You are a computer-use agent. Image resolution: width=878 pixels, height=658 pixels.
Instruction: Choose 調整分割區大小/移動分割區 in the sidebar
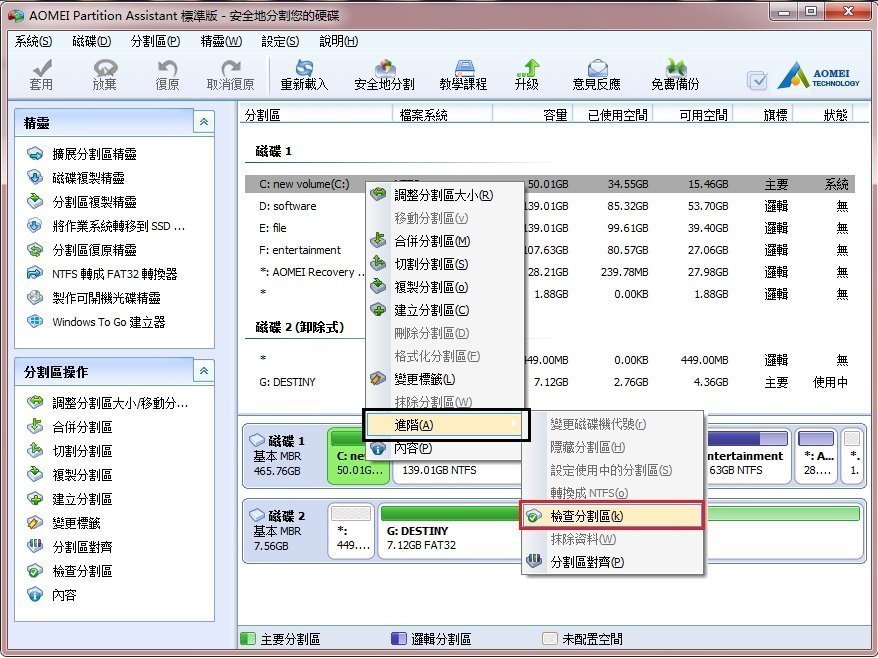pyautogui.click(x=108, y=403)
